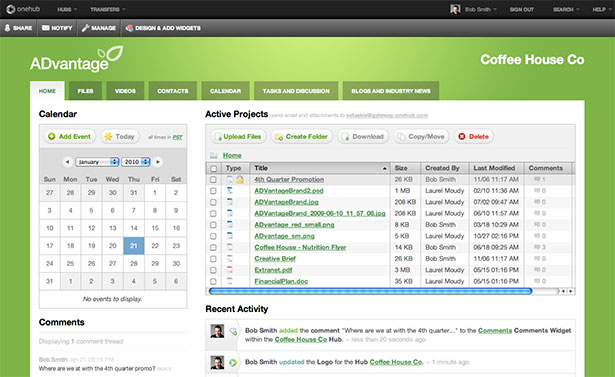The width and height of the screenshot is (615, 377).
Task: Click the Download button
Action: [363, 137]
